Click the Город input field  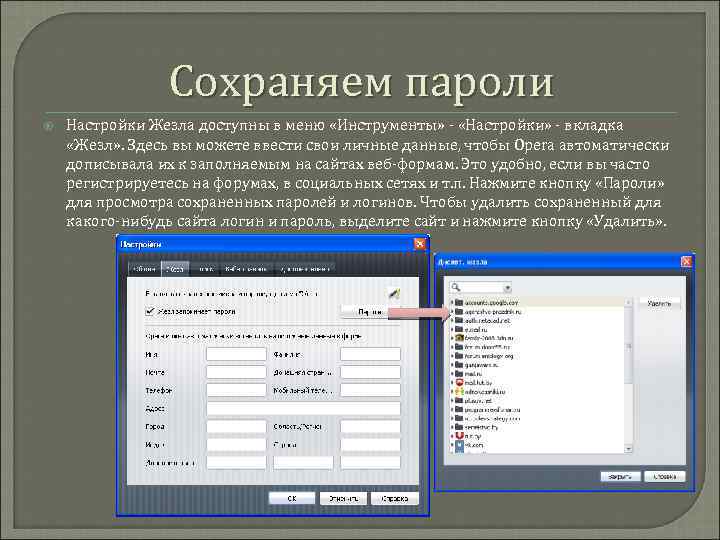point(236,426)
